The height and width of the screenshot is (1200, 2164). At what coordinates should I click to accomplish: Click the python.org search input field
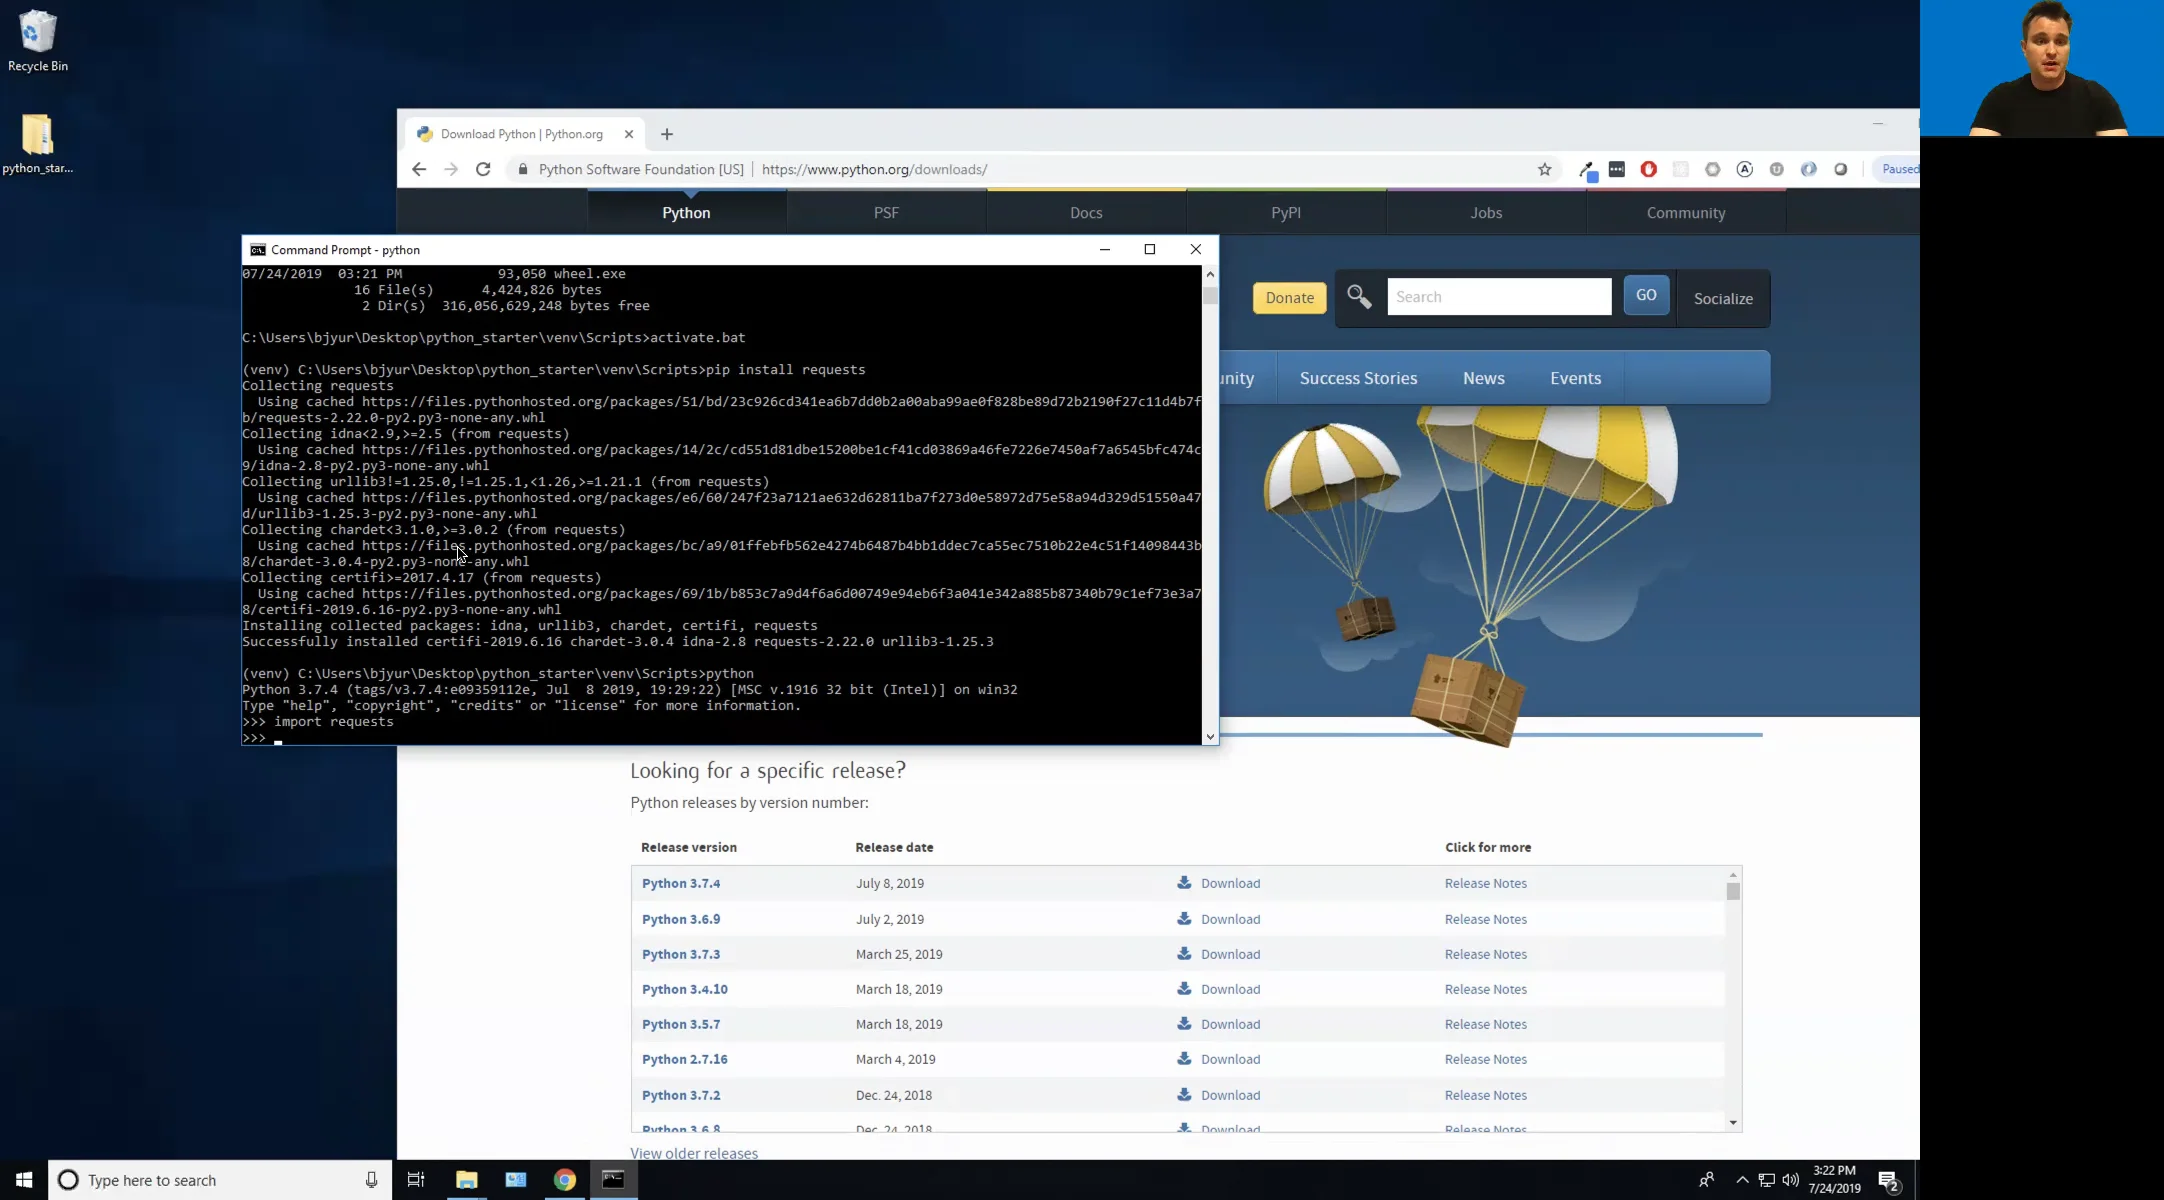point(1499,296)
